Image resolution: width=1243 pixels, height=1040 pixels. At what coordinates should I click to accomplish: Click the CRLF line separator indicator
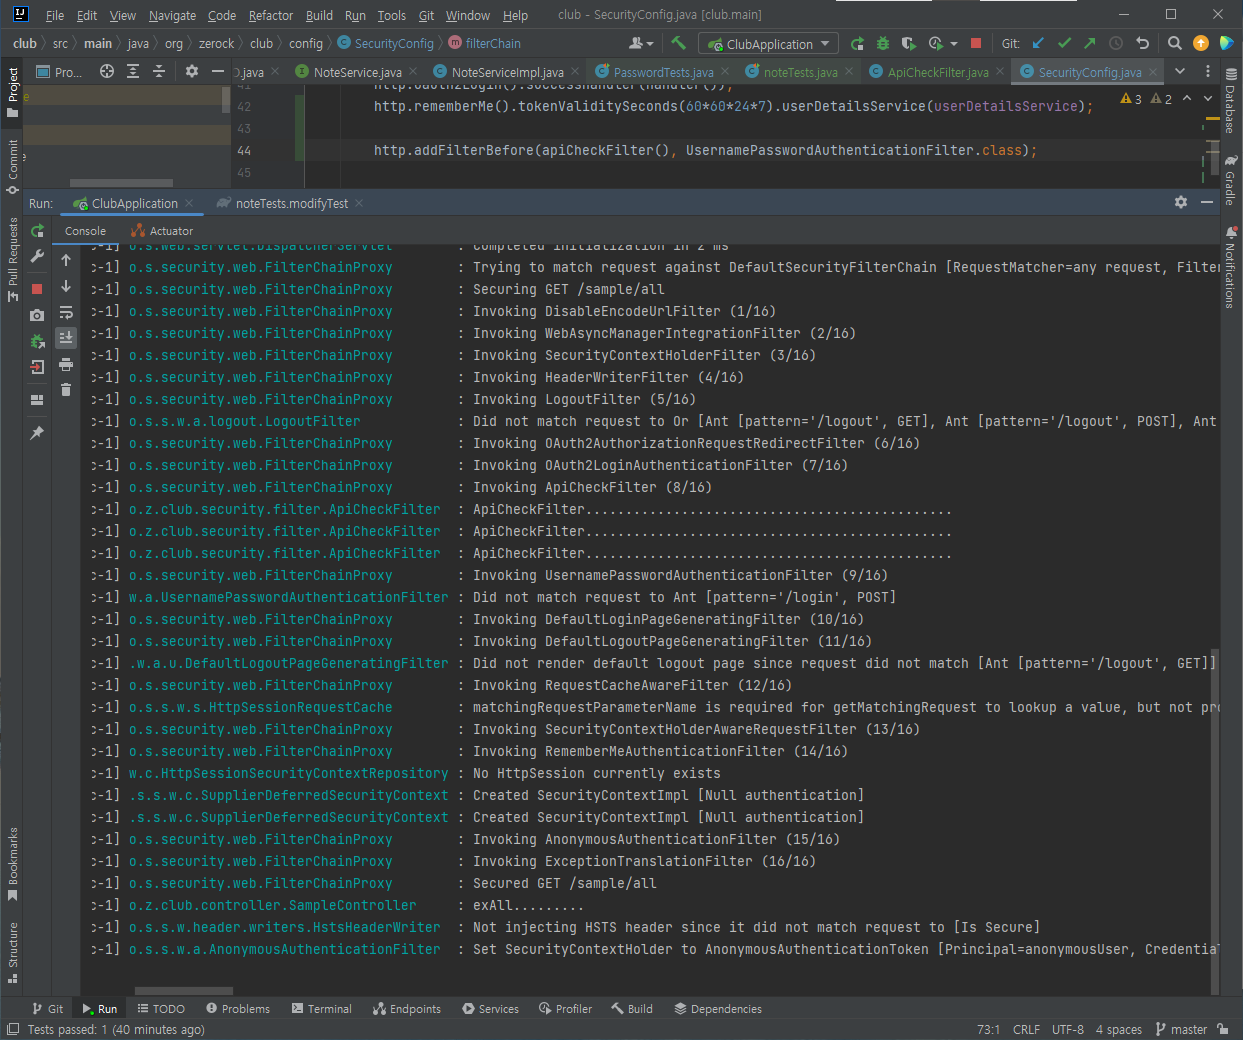pos(1026,1029)
